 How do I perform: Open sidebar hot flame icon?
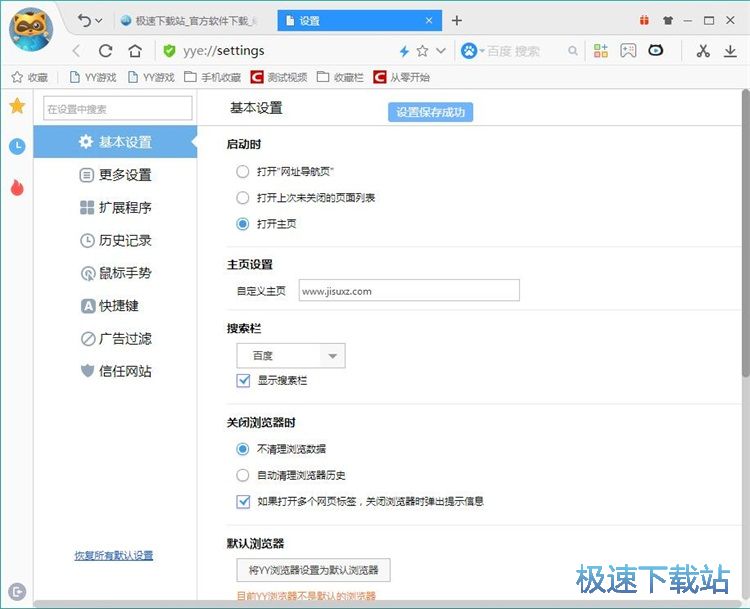[x=17, y=188]
